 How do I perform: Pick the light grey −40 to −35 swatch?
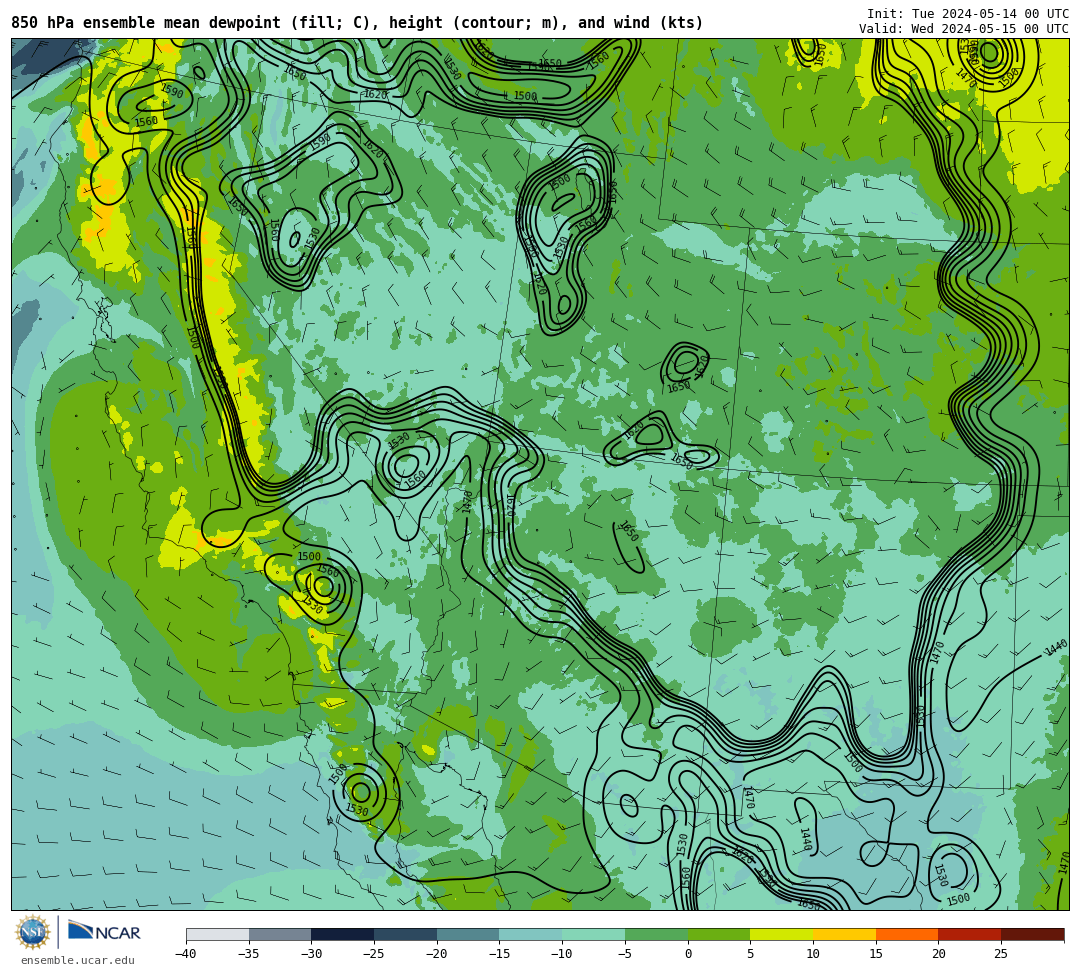pos(218,934)
